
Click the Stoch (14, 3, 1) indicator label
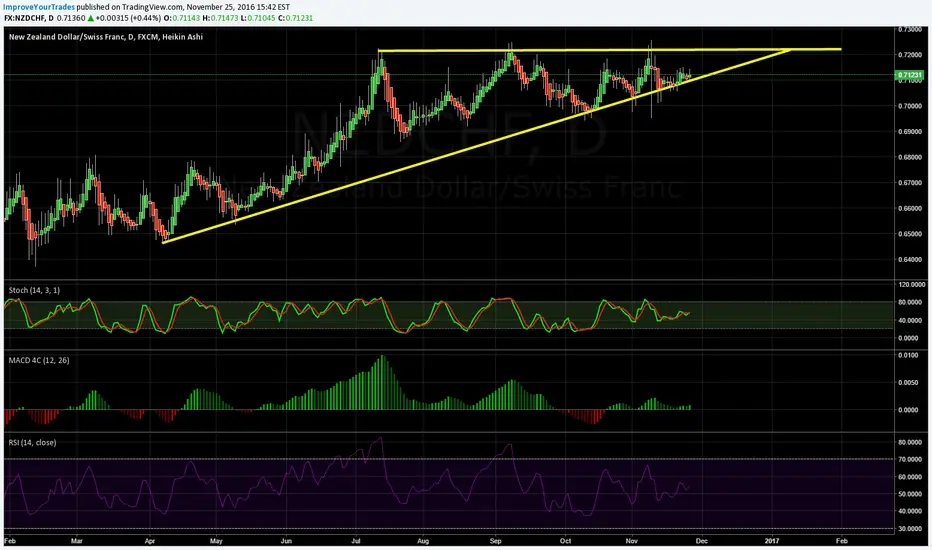click(34, 290)
